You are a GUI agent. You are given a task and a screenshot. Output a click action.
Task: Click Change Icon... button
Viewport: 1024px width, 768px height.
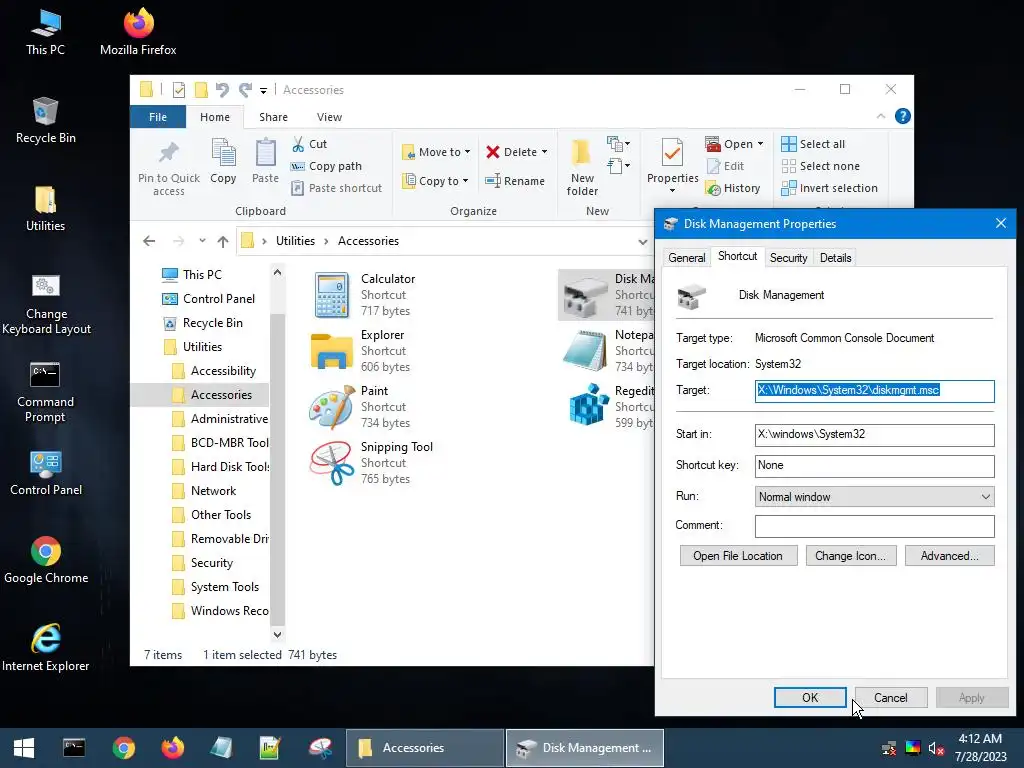(850, 556)
